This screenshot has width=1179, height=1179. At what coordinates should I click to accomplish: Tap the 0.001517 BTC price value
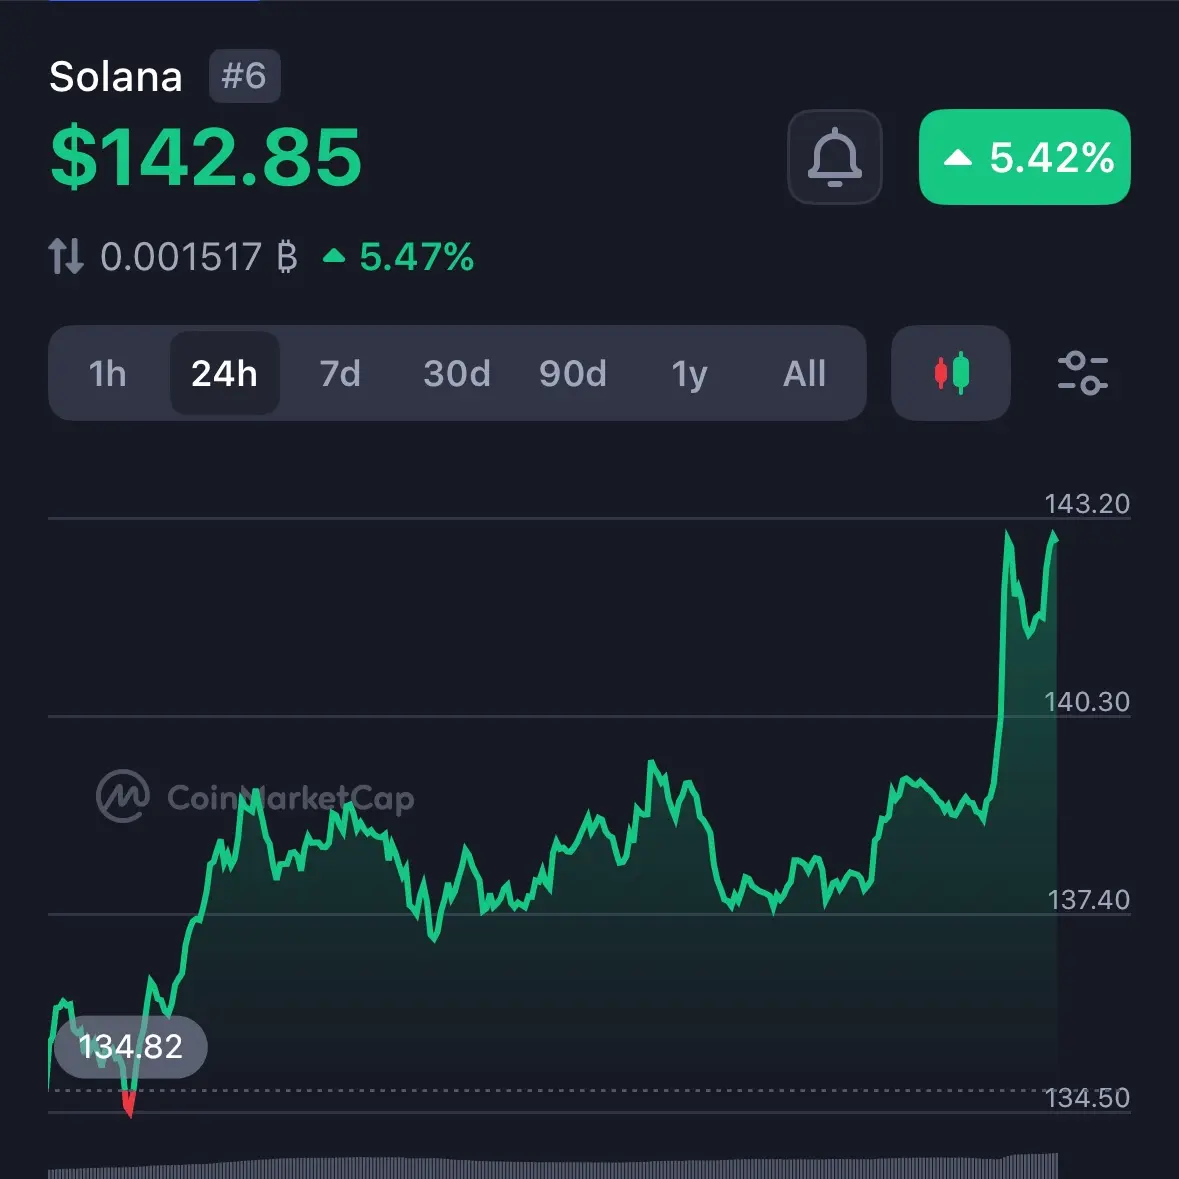click(x=199, y=256)
